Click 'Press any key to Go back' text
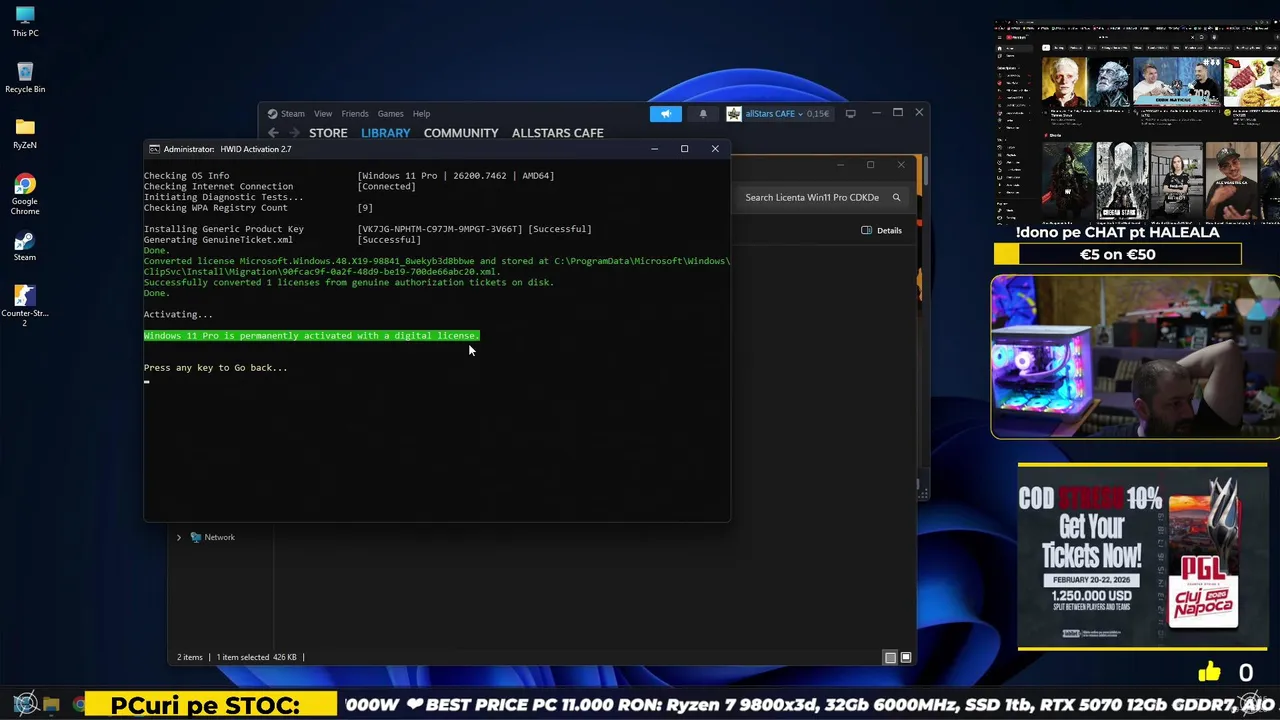The width and height of the screenshot is (1280, 720). pos(215,368)
